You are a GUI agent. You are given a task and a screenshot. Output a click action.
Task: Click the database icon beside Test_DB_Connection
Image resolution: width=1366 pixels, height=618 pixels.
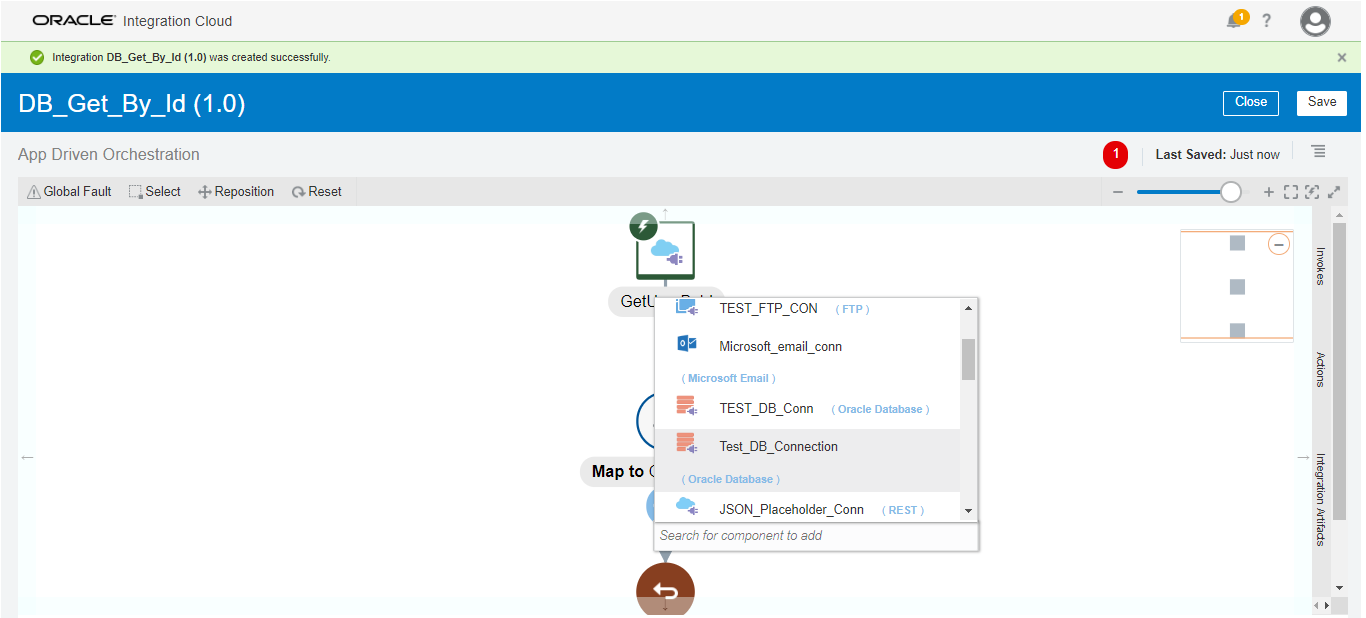point(686,444)
